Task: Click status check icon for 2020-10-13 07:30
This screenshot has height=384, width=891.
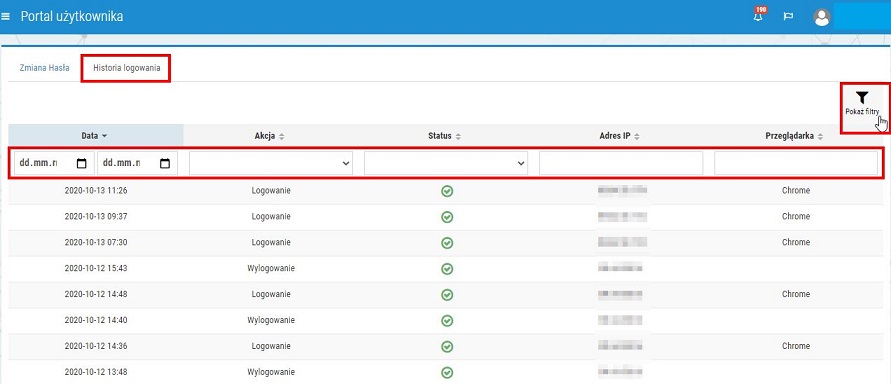Action: (447, 243)
